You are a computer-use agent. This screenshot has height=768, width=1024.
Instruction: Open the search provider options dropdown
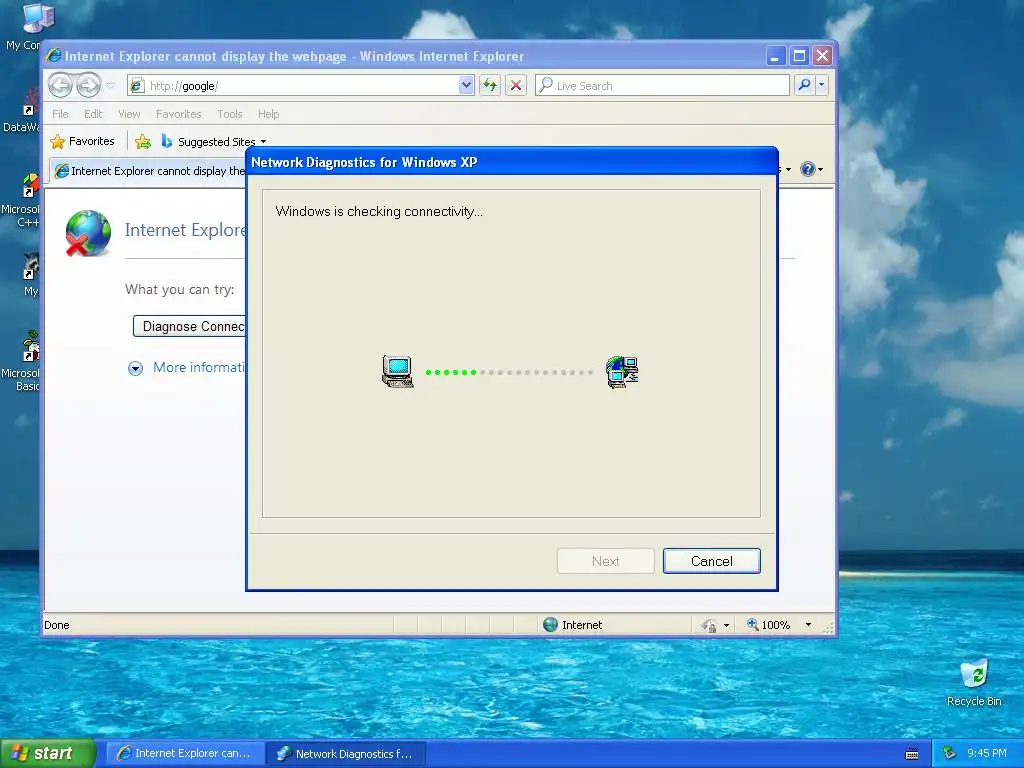point(822,86)
